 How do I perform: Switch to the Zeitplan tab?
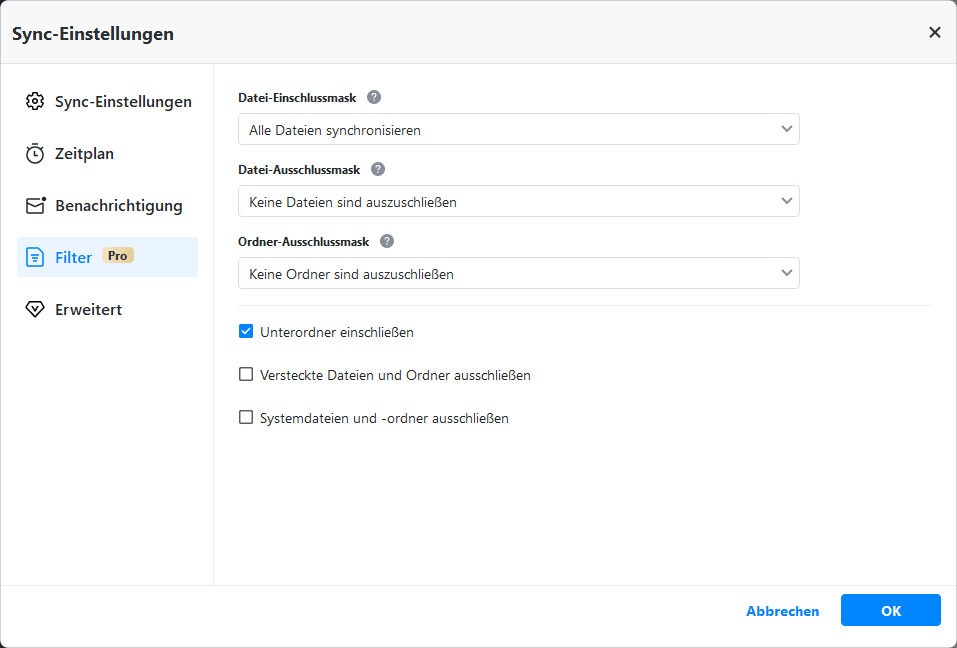pos(84,154)
